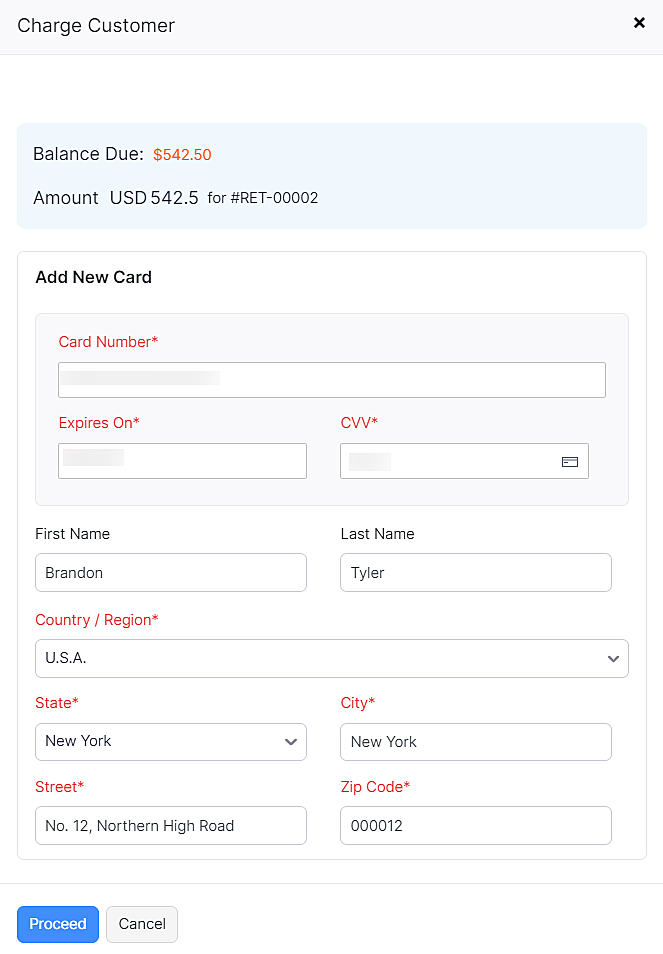The height and width of the screenshot is (954, 663).
Task: Open the Country / Region dropdown showing U.S.A.
Action: pyautogui.click(x=320, y=659)
